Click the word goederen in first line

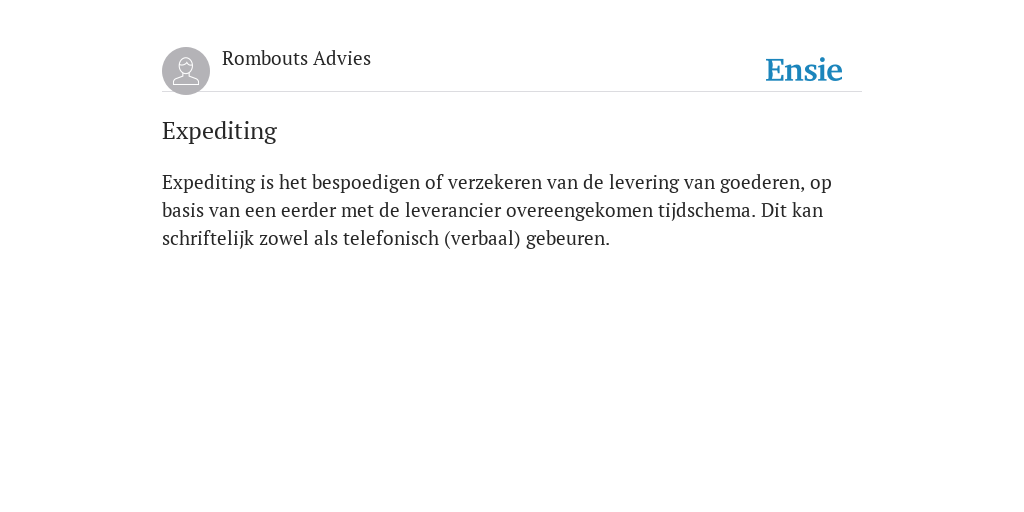click(761, 183)
